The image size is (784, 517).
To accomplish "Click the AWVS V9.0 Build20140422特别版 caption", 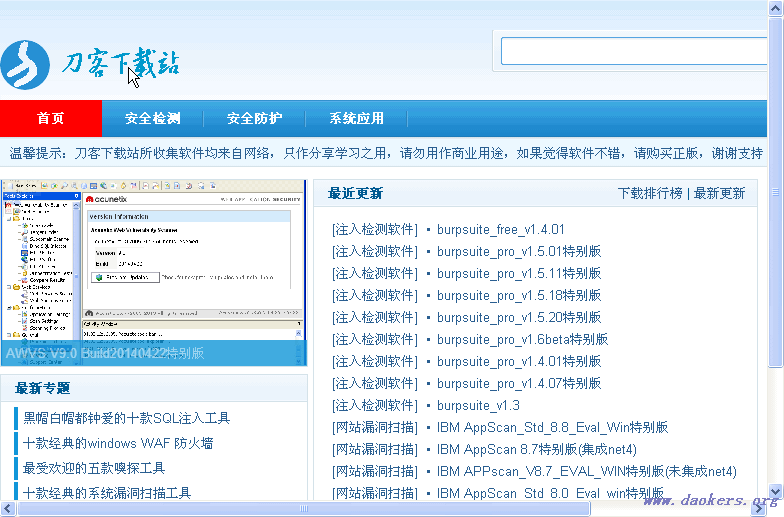I will [104, 354].
